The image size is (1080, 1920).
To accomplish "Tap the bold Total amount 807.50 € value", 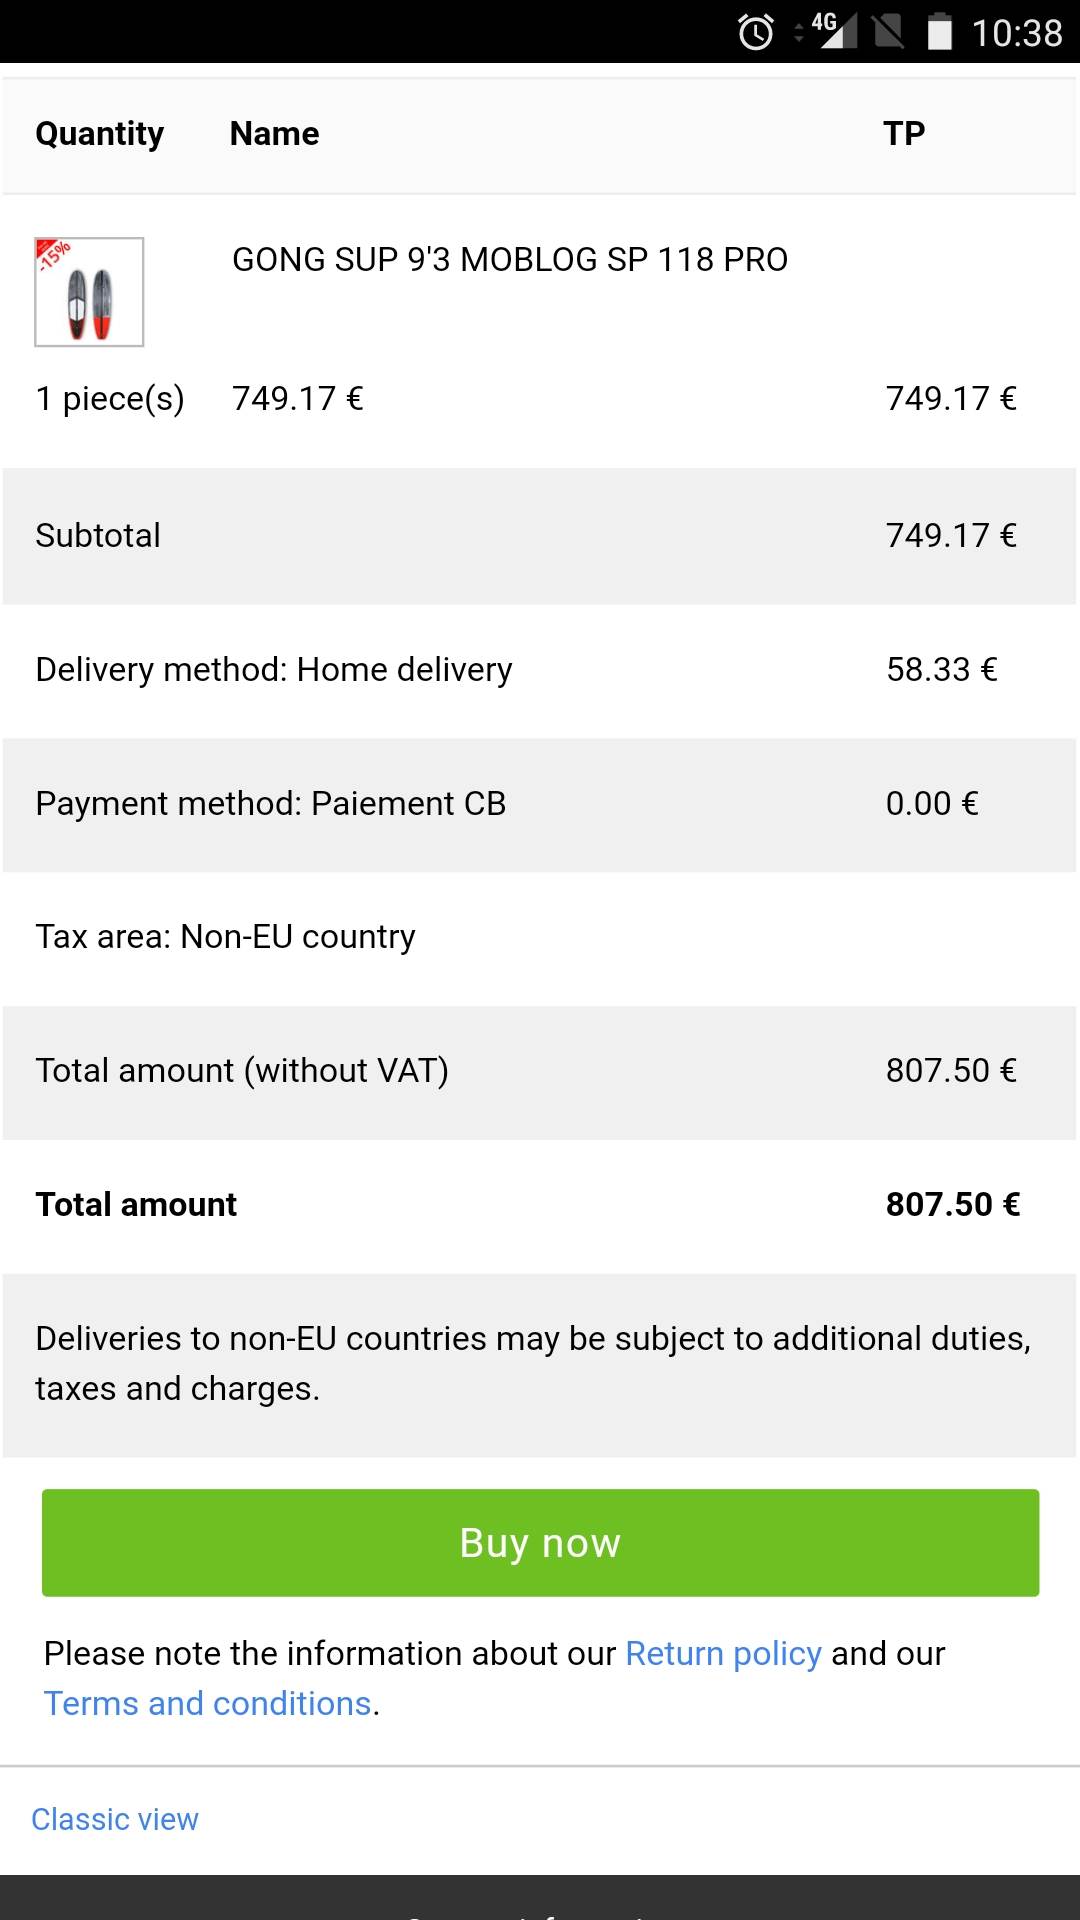I will [952, 1205].
